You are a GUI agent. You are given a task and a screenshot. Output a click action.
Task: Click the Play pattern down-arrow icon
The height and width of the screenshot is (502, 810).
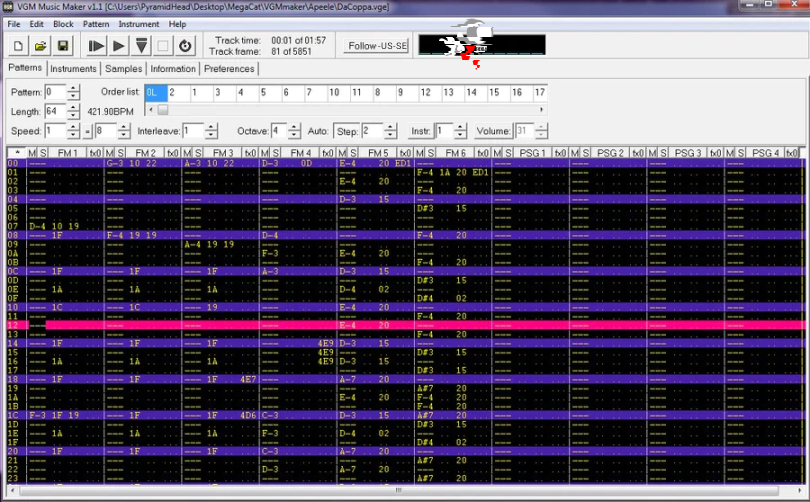click(142, 46)
